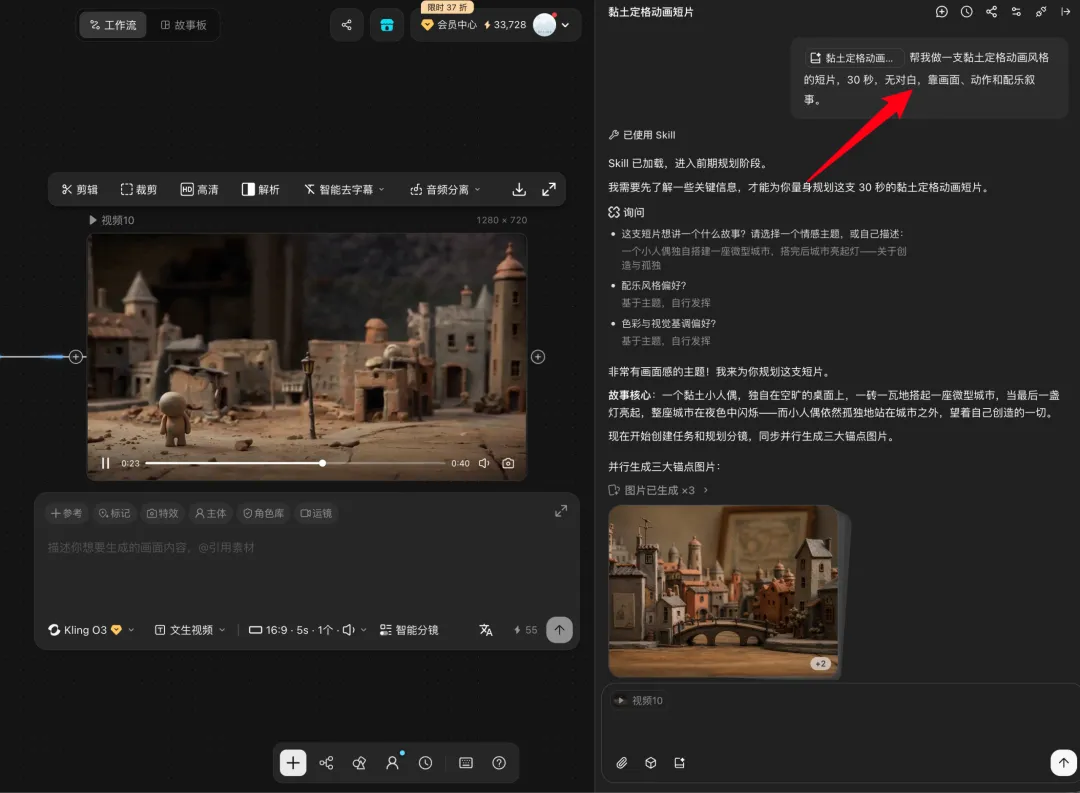
Task: Add a new node with the plus button
Action: pos(293,763)
